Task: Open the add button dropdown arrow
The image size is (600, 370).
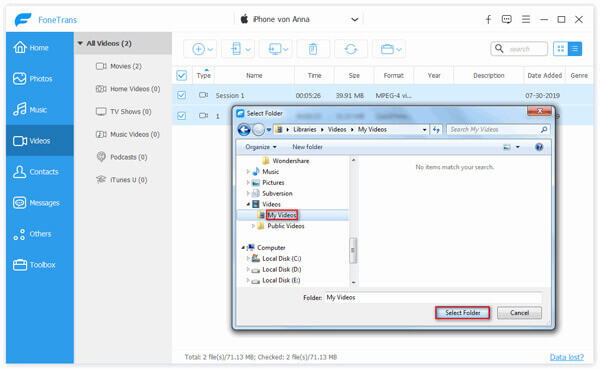Action: click(210, 49)
